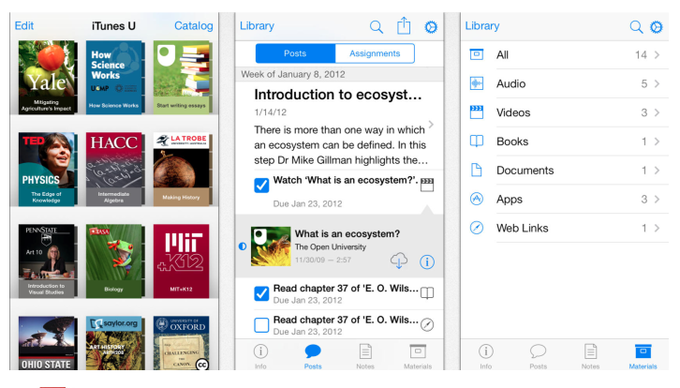
Task: Tap the All category icon
Action: coord(477,55)
